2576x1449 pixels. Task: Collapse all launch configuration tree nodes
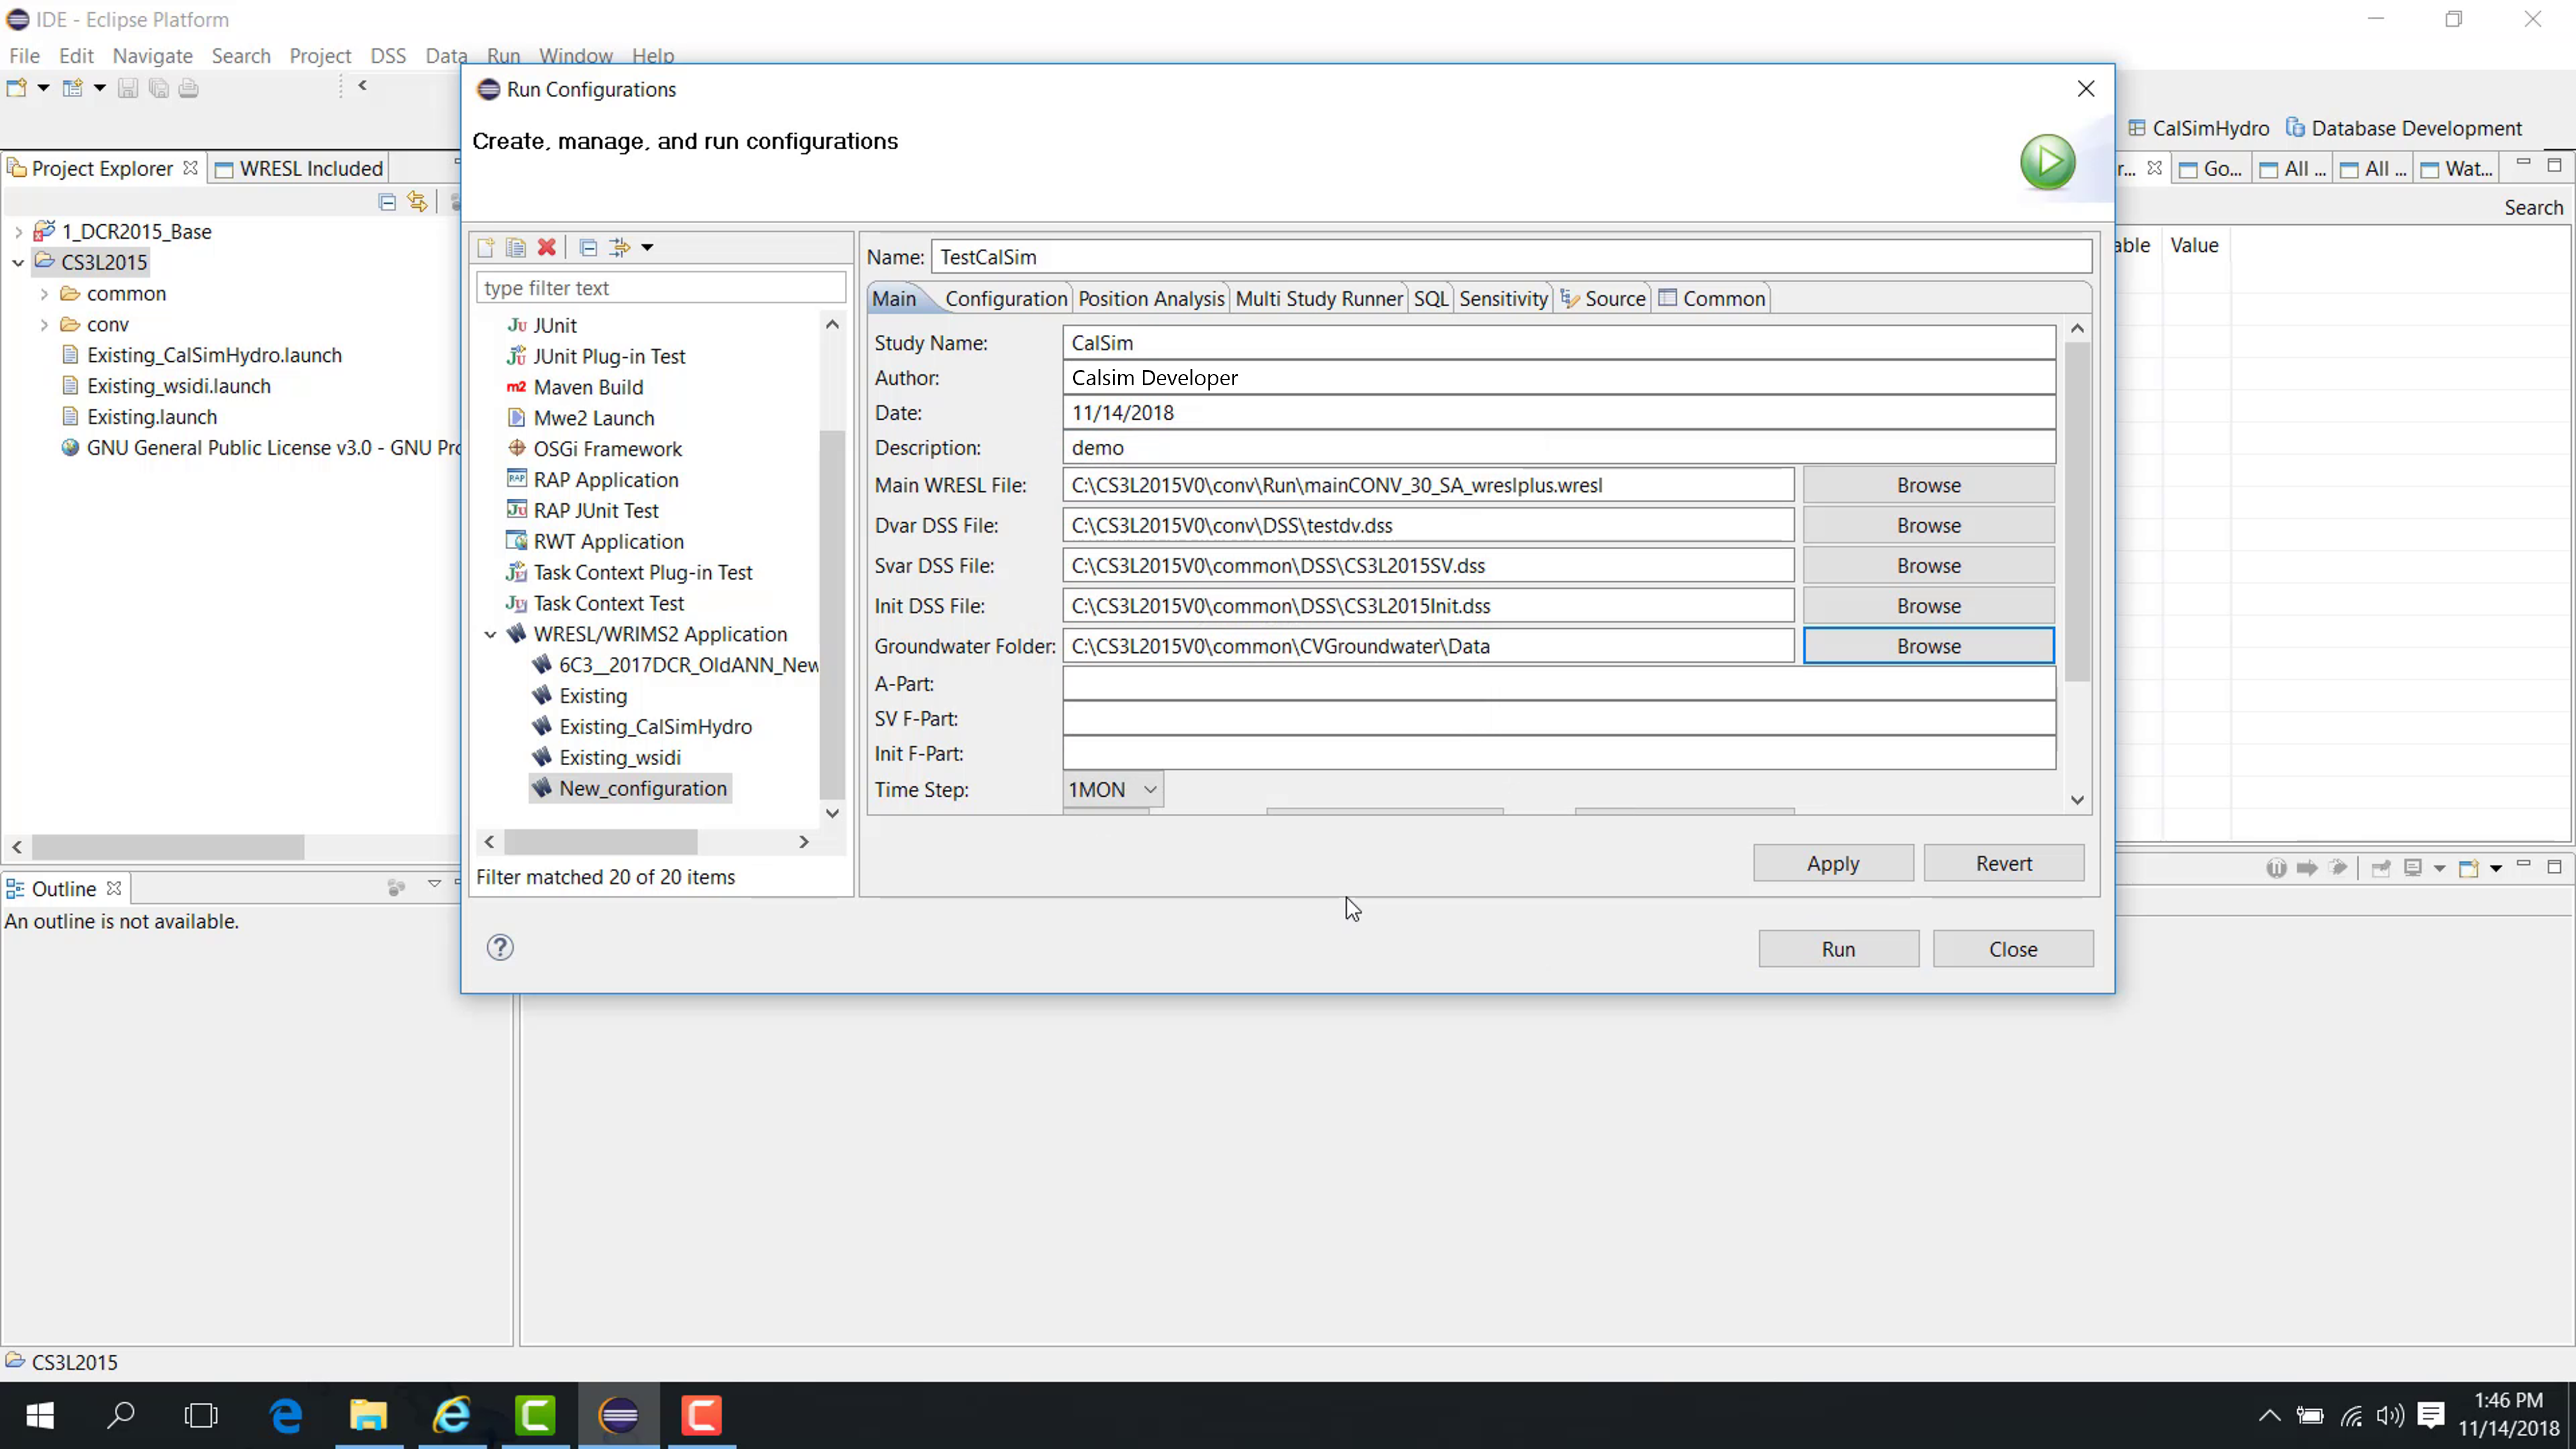[x=589, y=247]
